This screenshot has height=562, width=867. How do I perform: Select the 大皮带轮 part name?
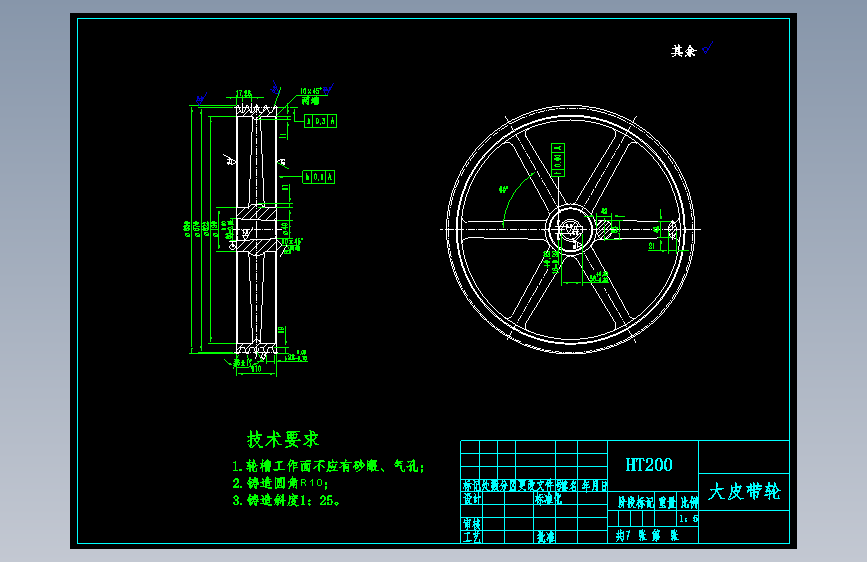coord(744,491)
